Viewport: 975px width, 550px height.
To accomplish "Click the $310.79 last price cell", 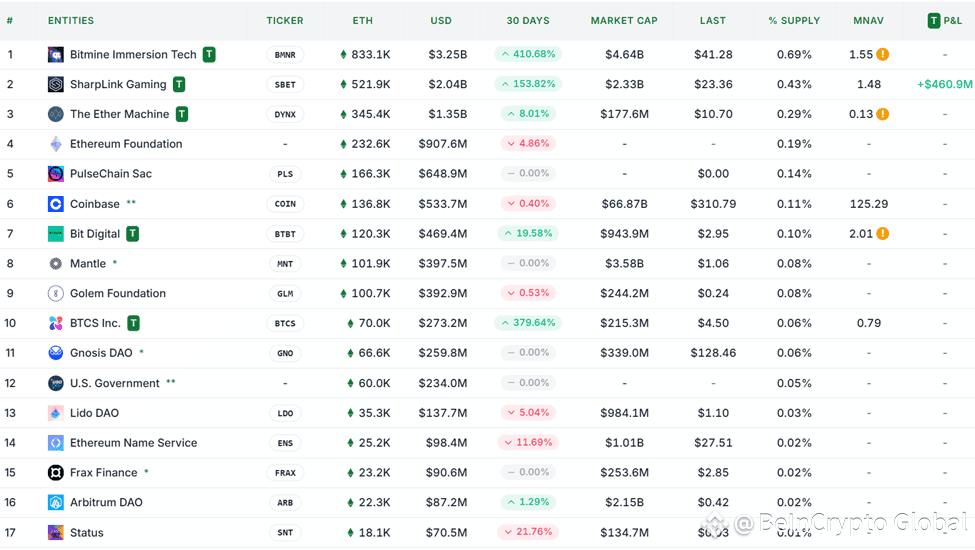I will 713,204.
